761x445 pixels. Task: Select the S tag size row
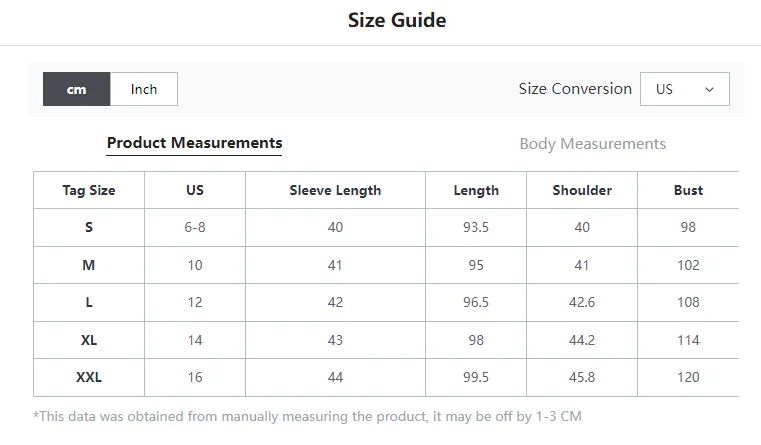pyautogui.click(x=386, y=228)
